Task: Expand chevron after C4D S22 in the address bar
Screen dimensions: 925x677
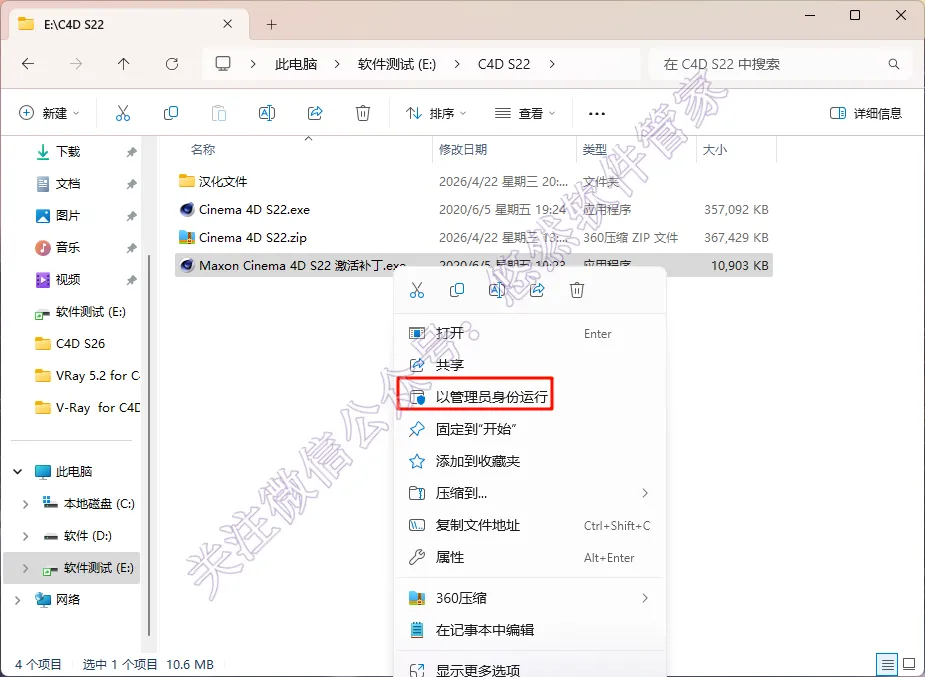Action: point(552,64)
